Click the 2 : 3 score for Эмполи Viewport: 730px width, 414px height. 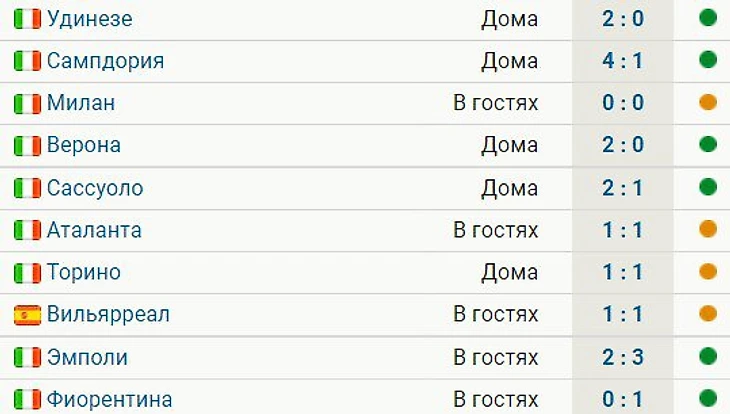click(623, 357)
